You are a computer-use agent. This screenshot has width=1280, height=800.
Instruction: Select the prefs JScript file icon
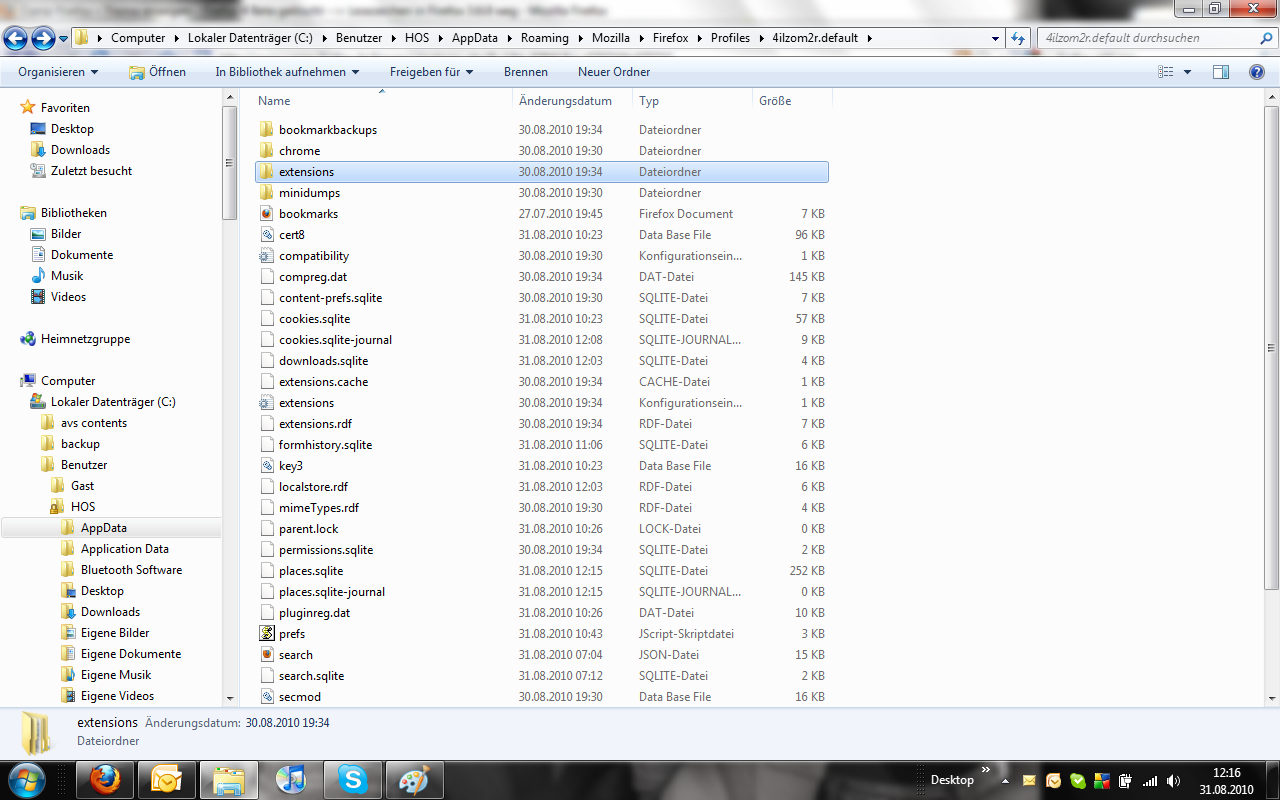[266, 634]
